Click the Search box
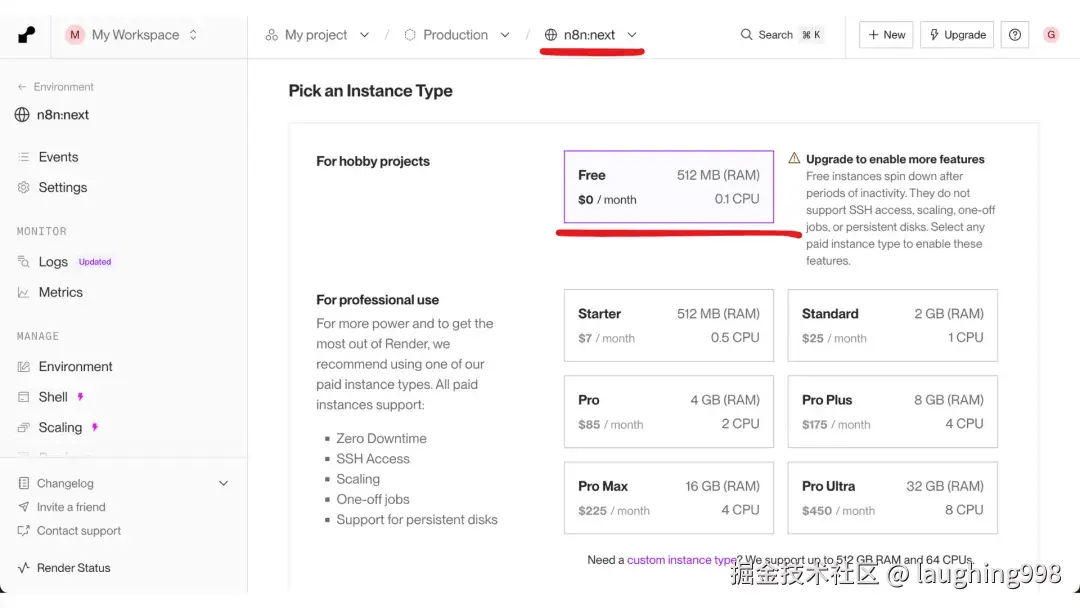This screenshot has height=608, width=1080. pyautogui.click(x=781, y=34)
